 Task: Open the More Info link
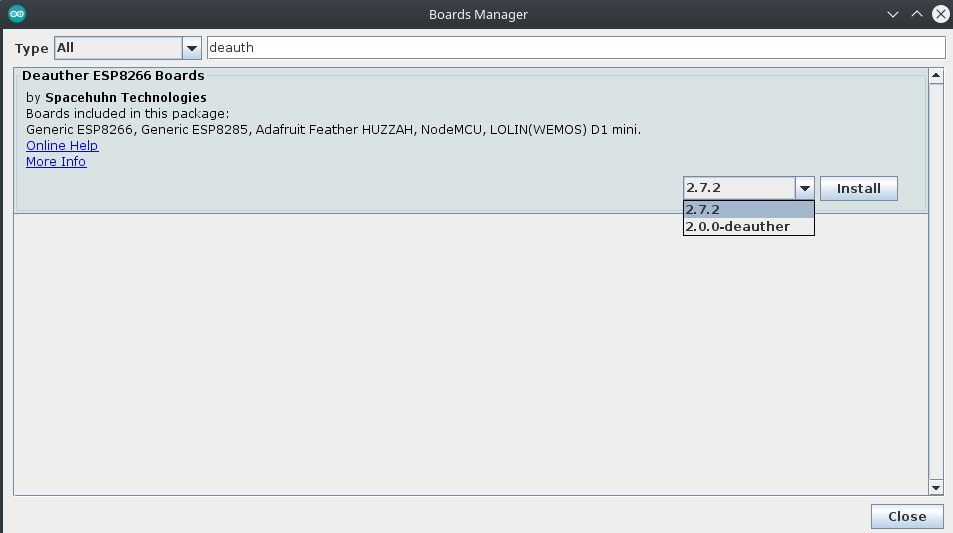pyautogui.click(x=56, y=162)
